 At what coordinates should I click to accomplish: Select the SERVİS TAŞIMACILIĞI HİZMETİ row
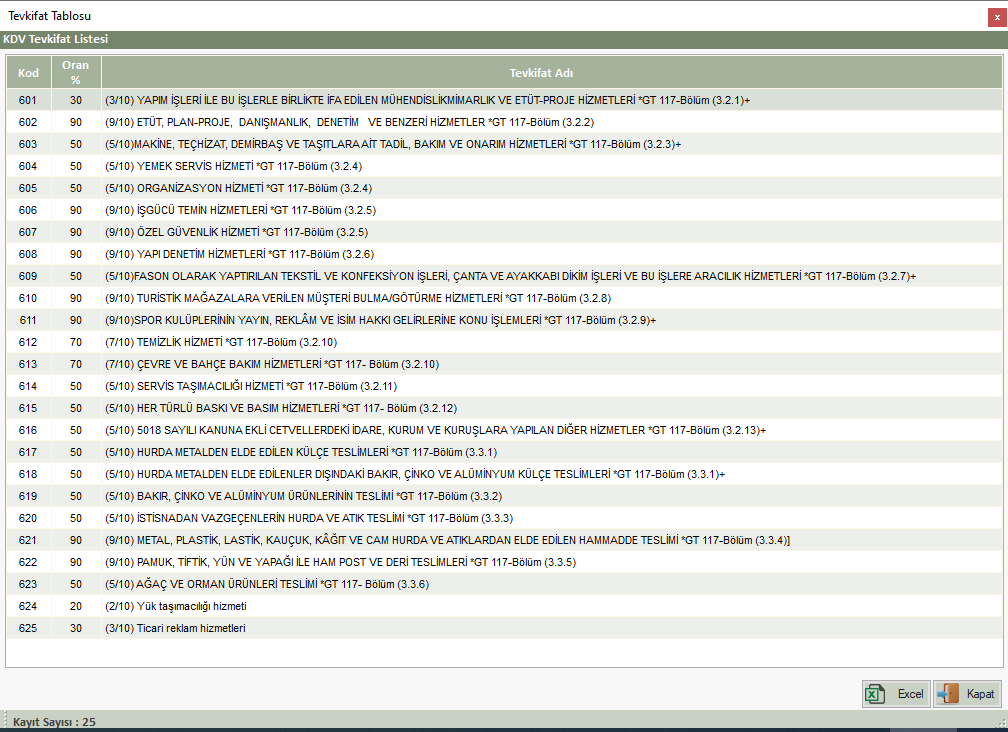click(505, 386)
